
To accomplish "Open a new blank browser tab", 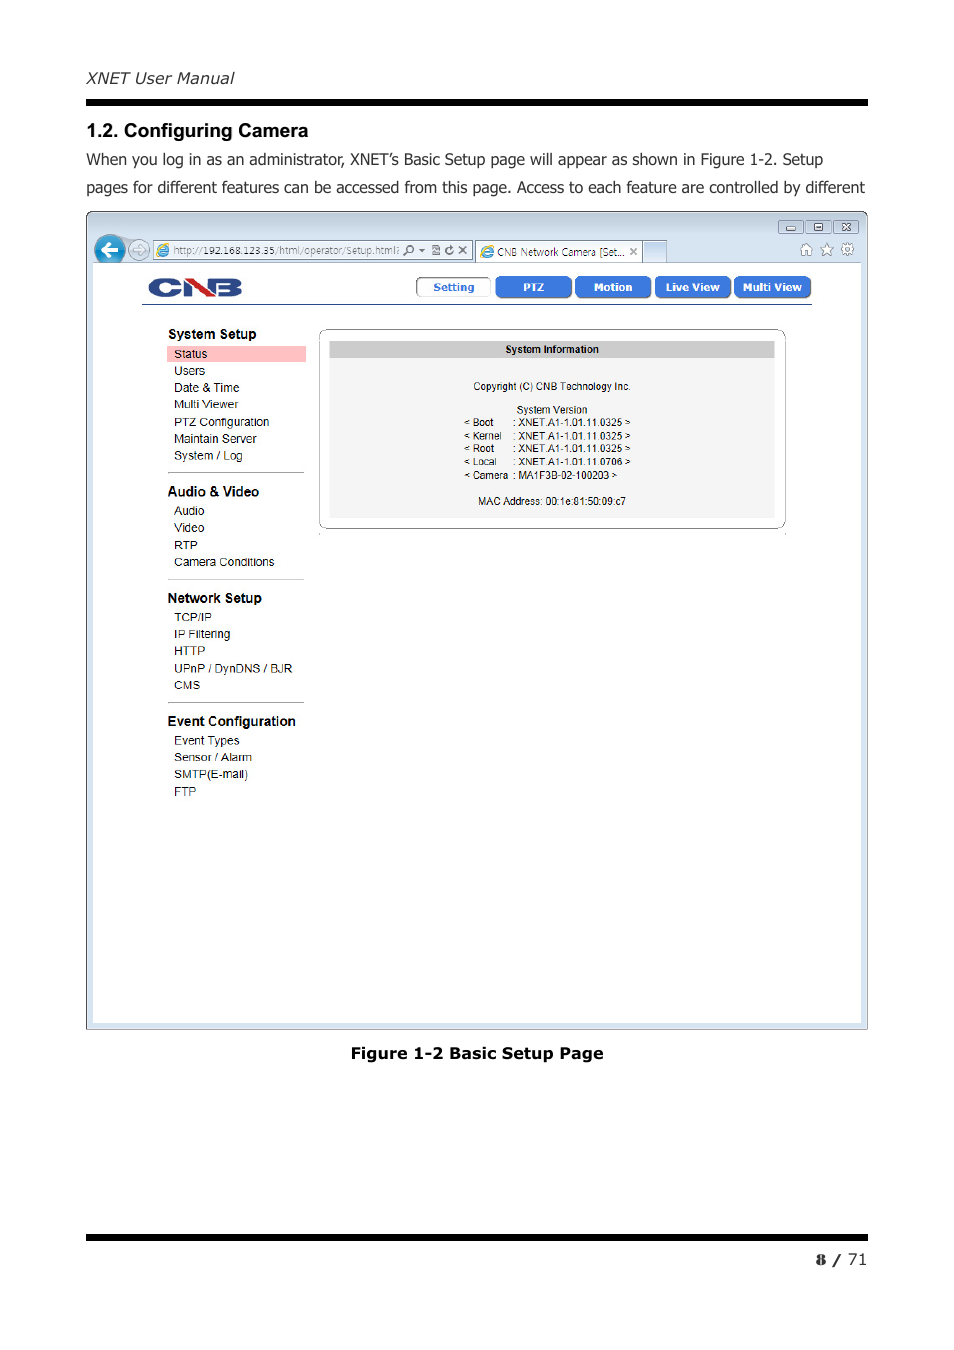I will (x=654, y=251).
